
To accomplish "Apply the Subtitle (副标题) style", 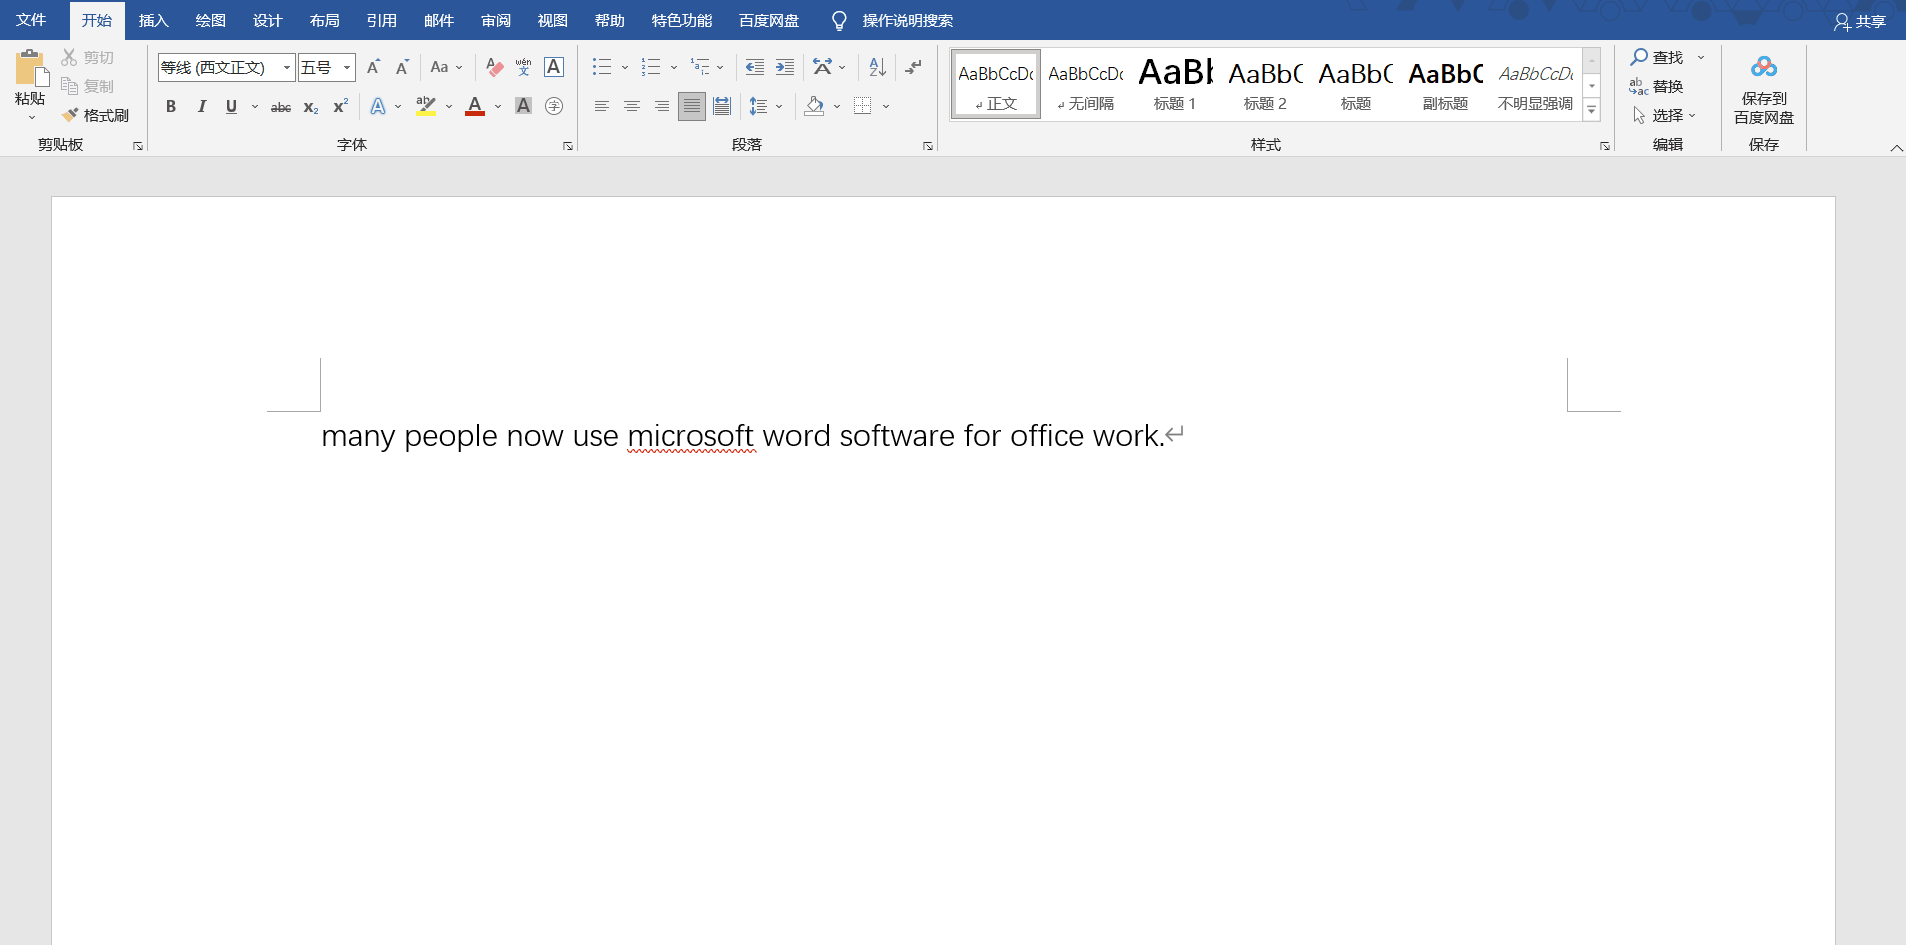I will [x=1445, y=85].
